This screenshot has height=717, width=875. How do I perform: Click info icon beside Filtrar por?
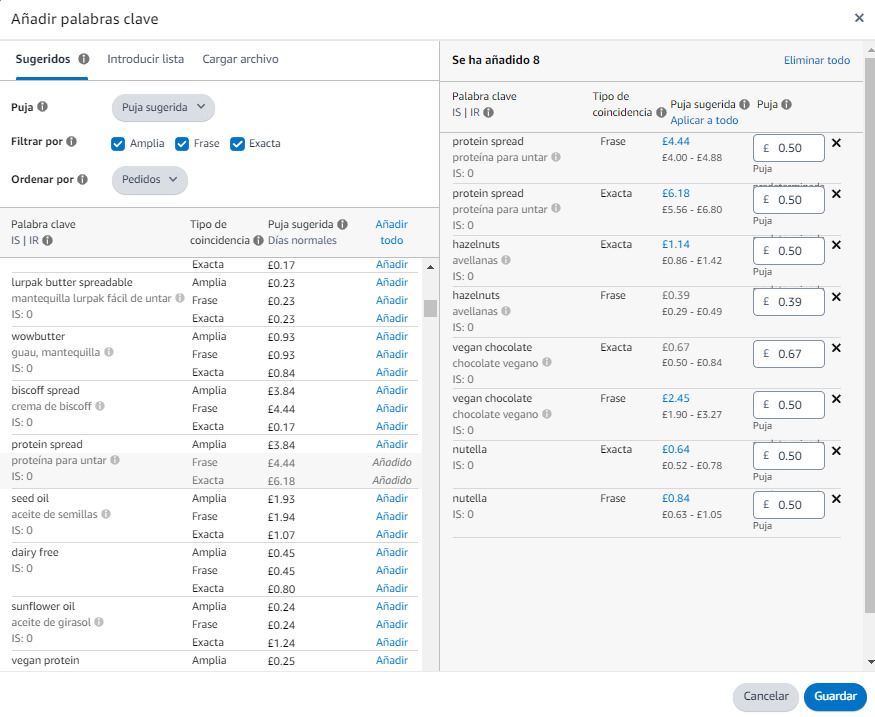click(x=71, y=141)
